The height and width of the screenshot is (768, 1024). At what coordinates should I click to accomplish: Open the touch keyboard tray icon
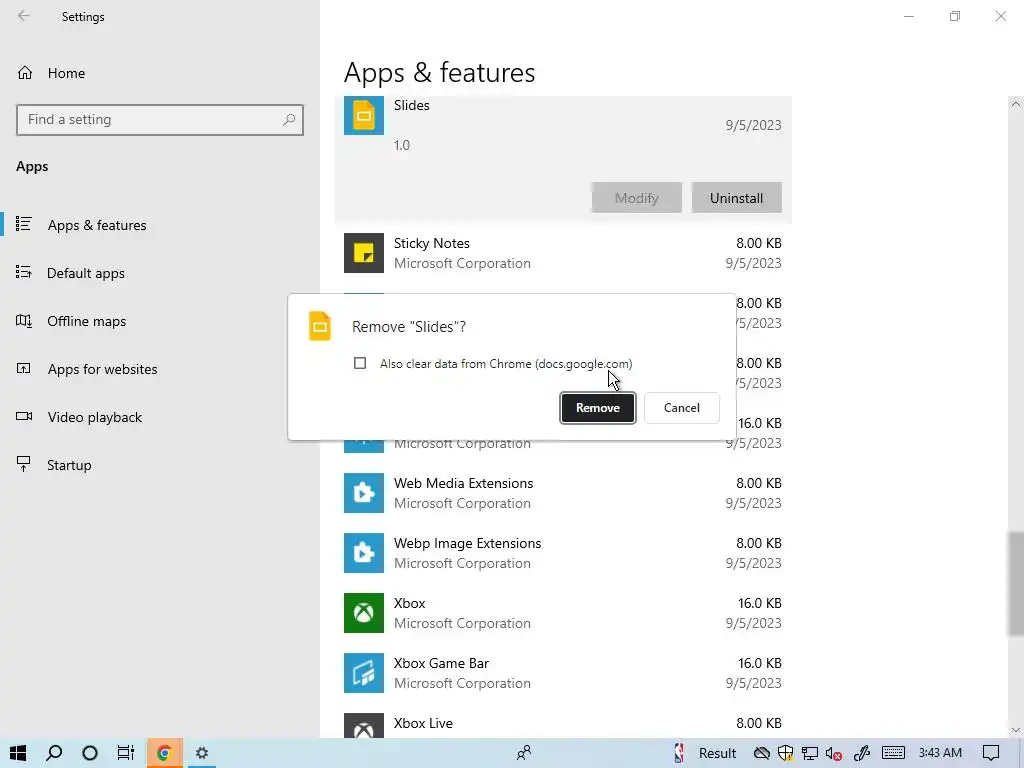pyautogui.click(x=893, y=753)
